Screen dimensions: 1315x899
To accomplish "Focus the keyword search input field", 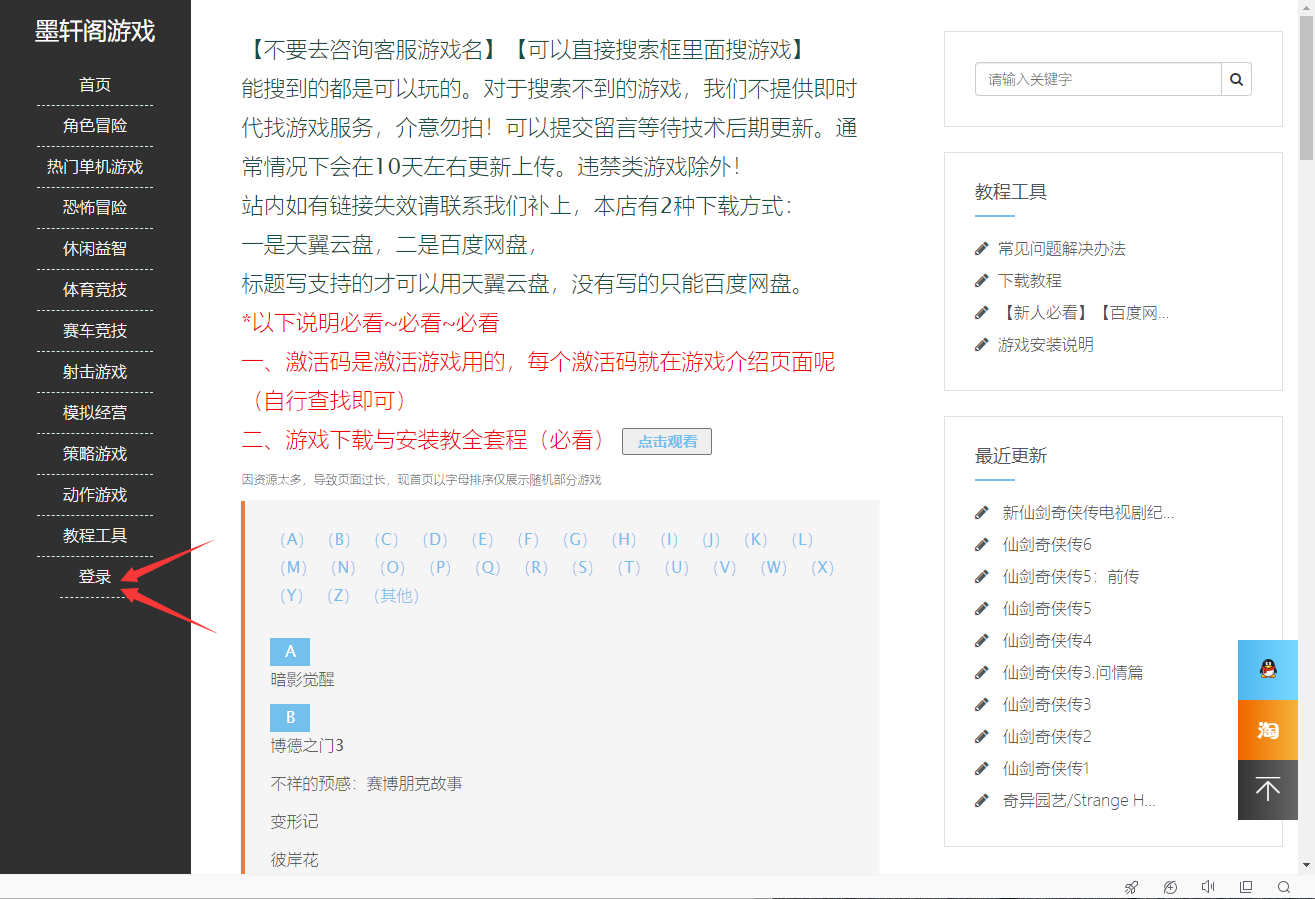I will (1097, 79).
